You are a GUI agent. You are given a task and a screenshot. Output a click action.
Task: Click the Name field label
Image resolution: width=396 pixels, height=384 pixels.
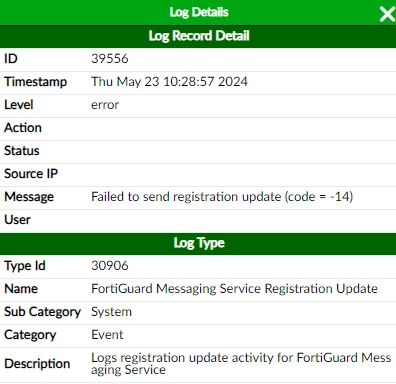(x=21, y=289)
